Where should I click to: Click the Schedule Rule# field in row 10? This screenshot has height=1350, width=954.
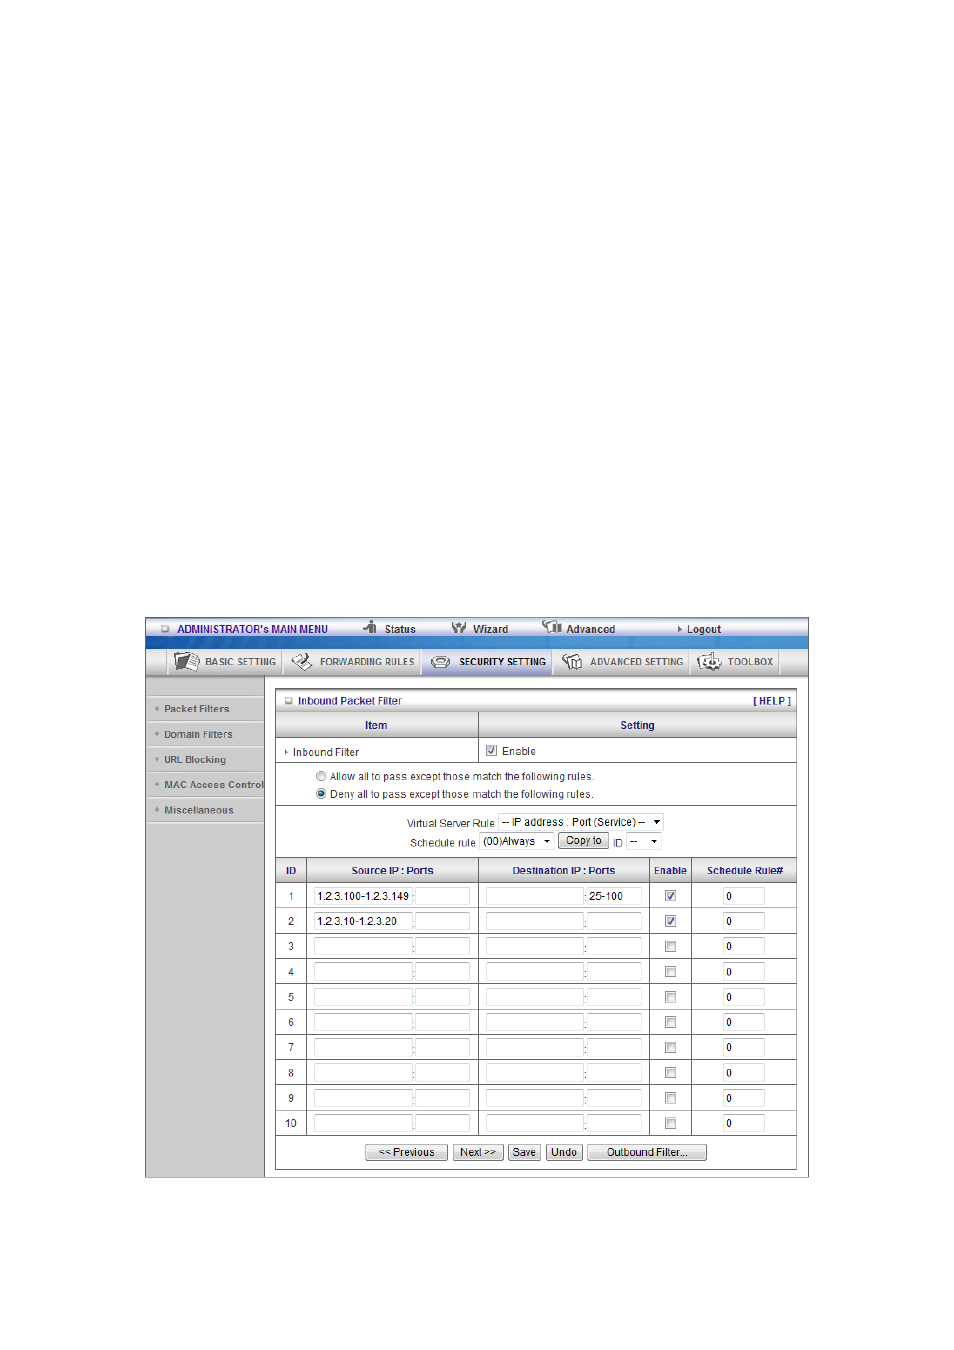point(743,1123)
